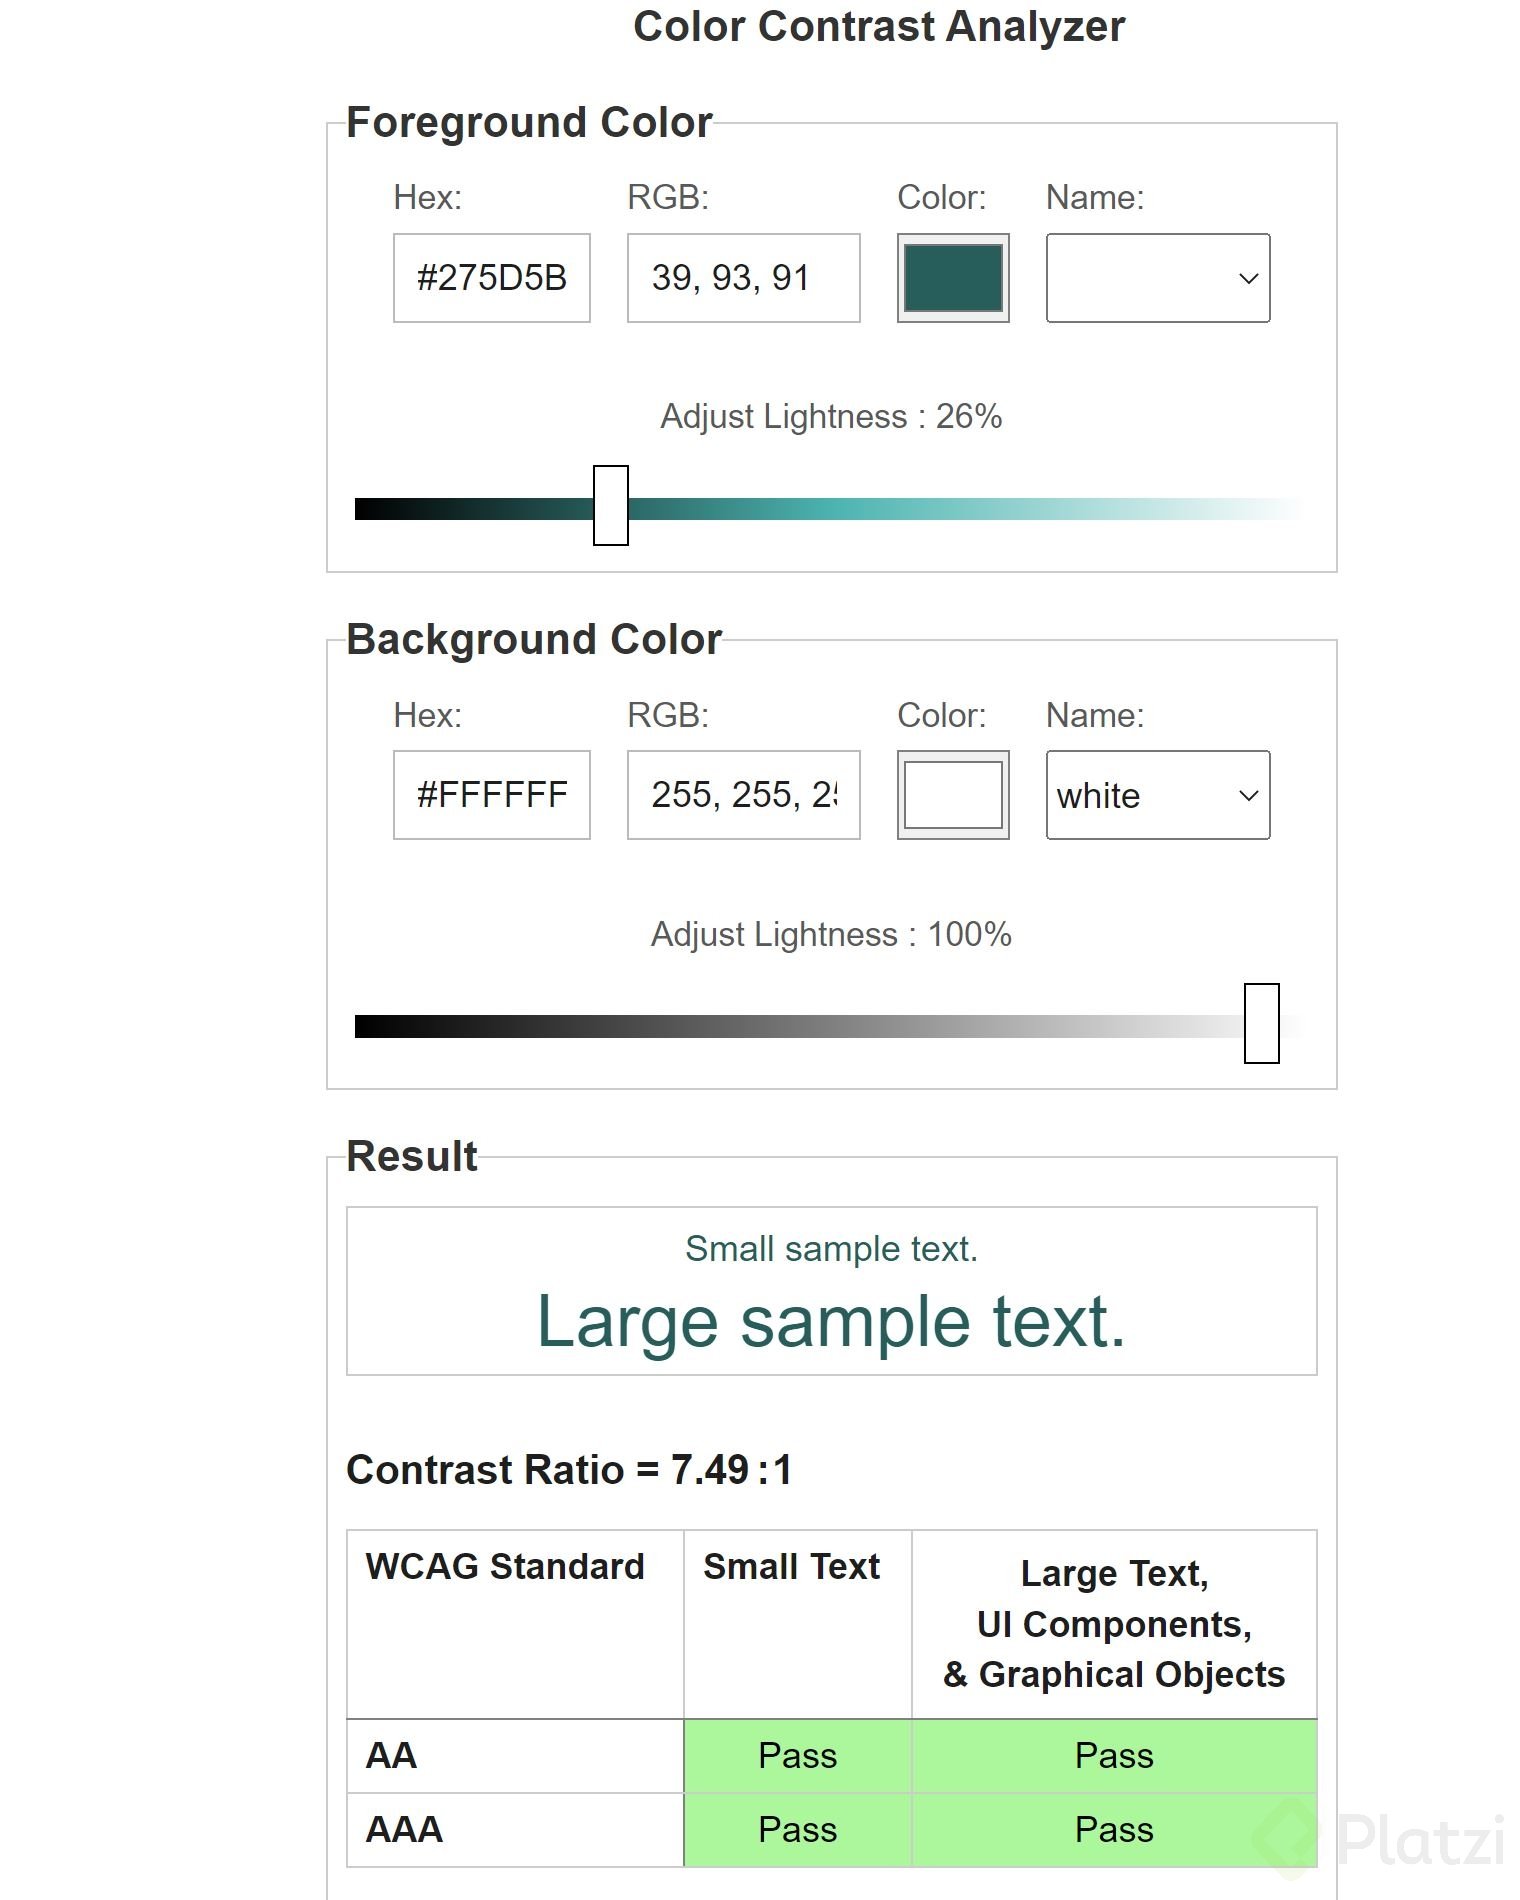Expand the background Name dropdown showing white
This screenshot has width=1520, height=1900.
1157,795
